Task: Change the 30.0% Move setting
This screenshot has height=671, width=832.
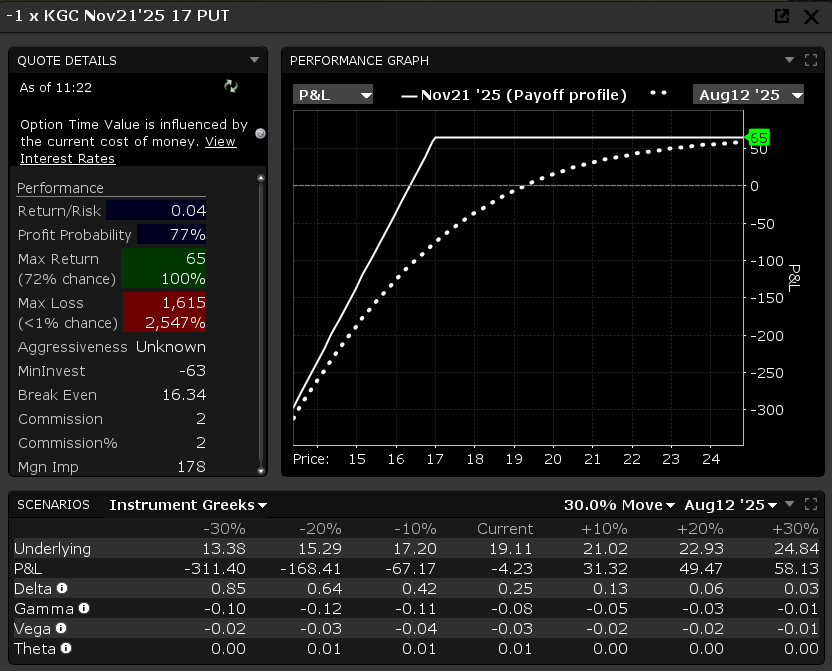Action: (619, 505)
